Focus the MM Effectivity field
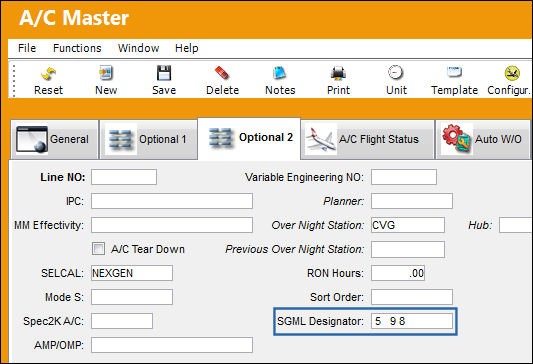 point(172,225)
